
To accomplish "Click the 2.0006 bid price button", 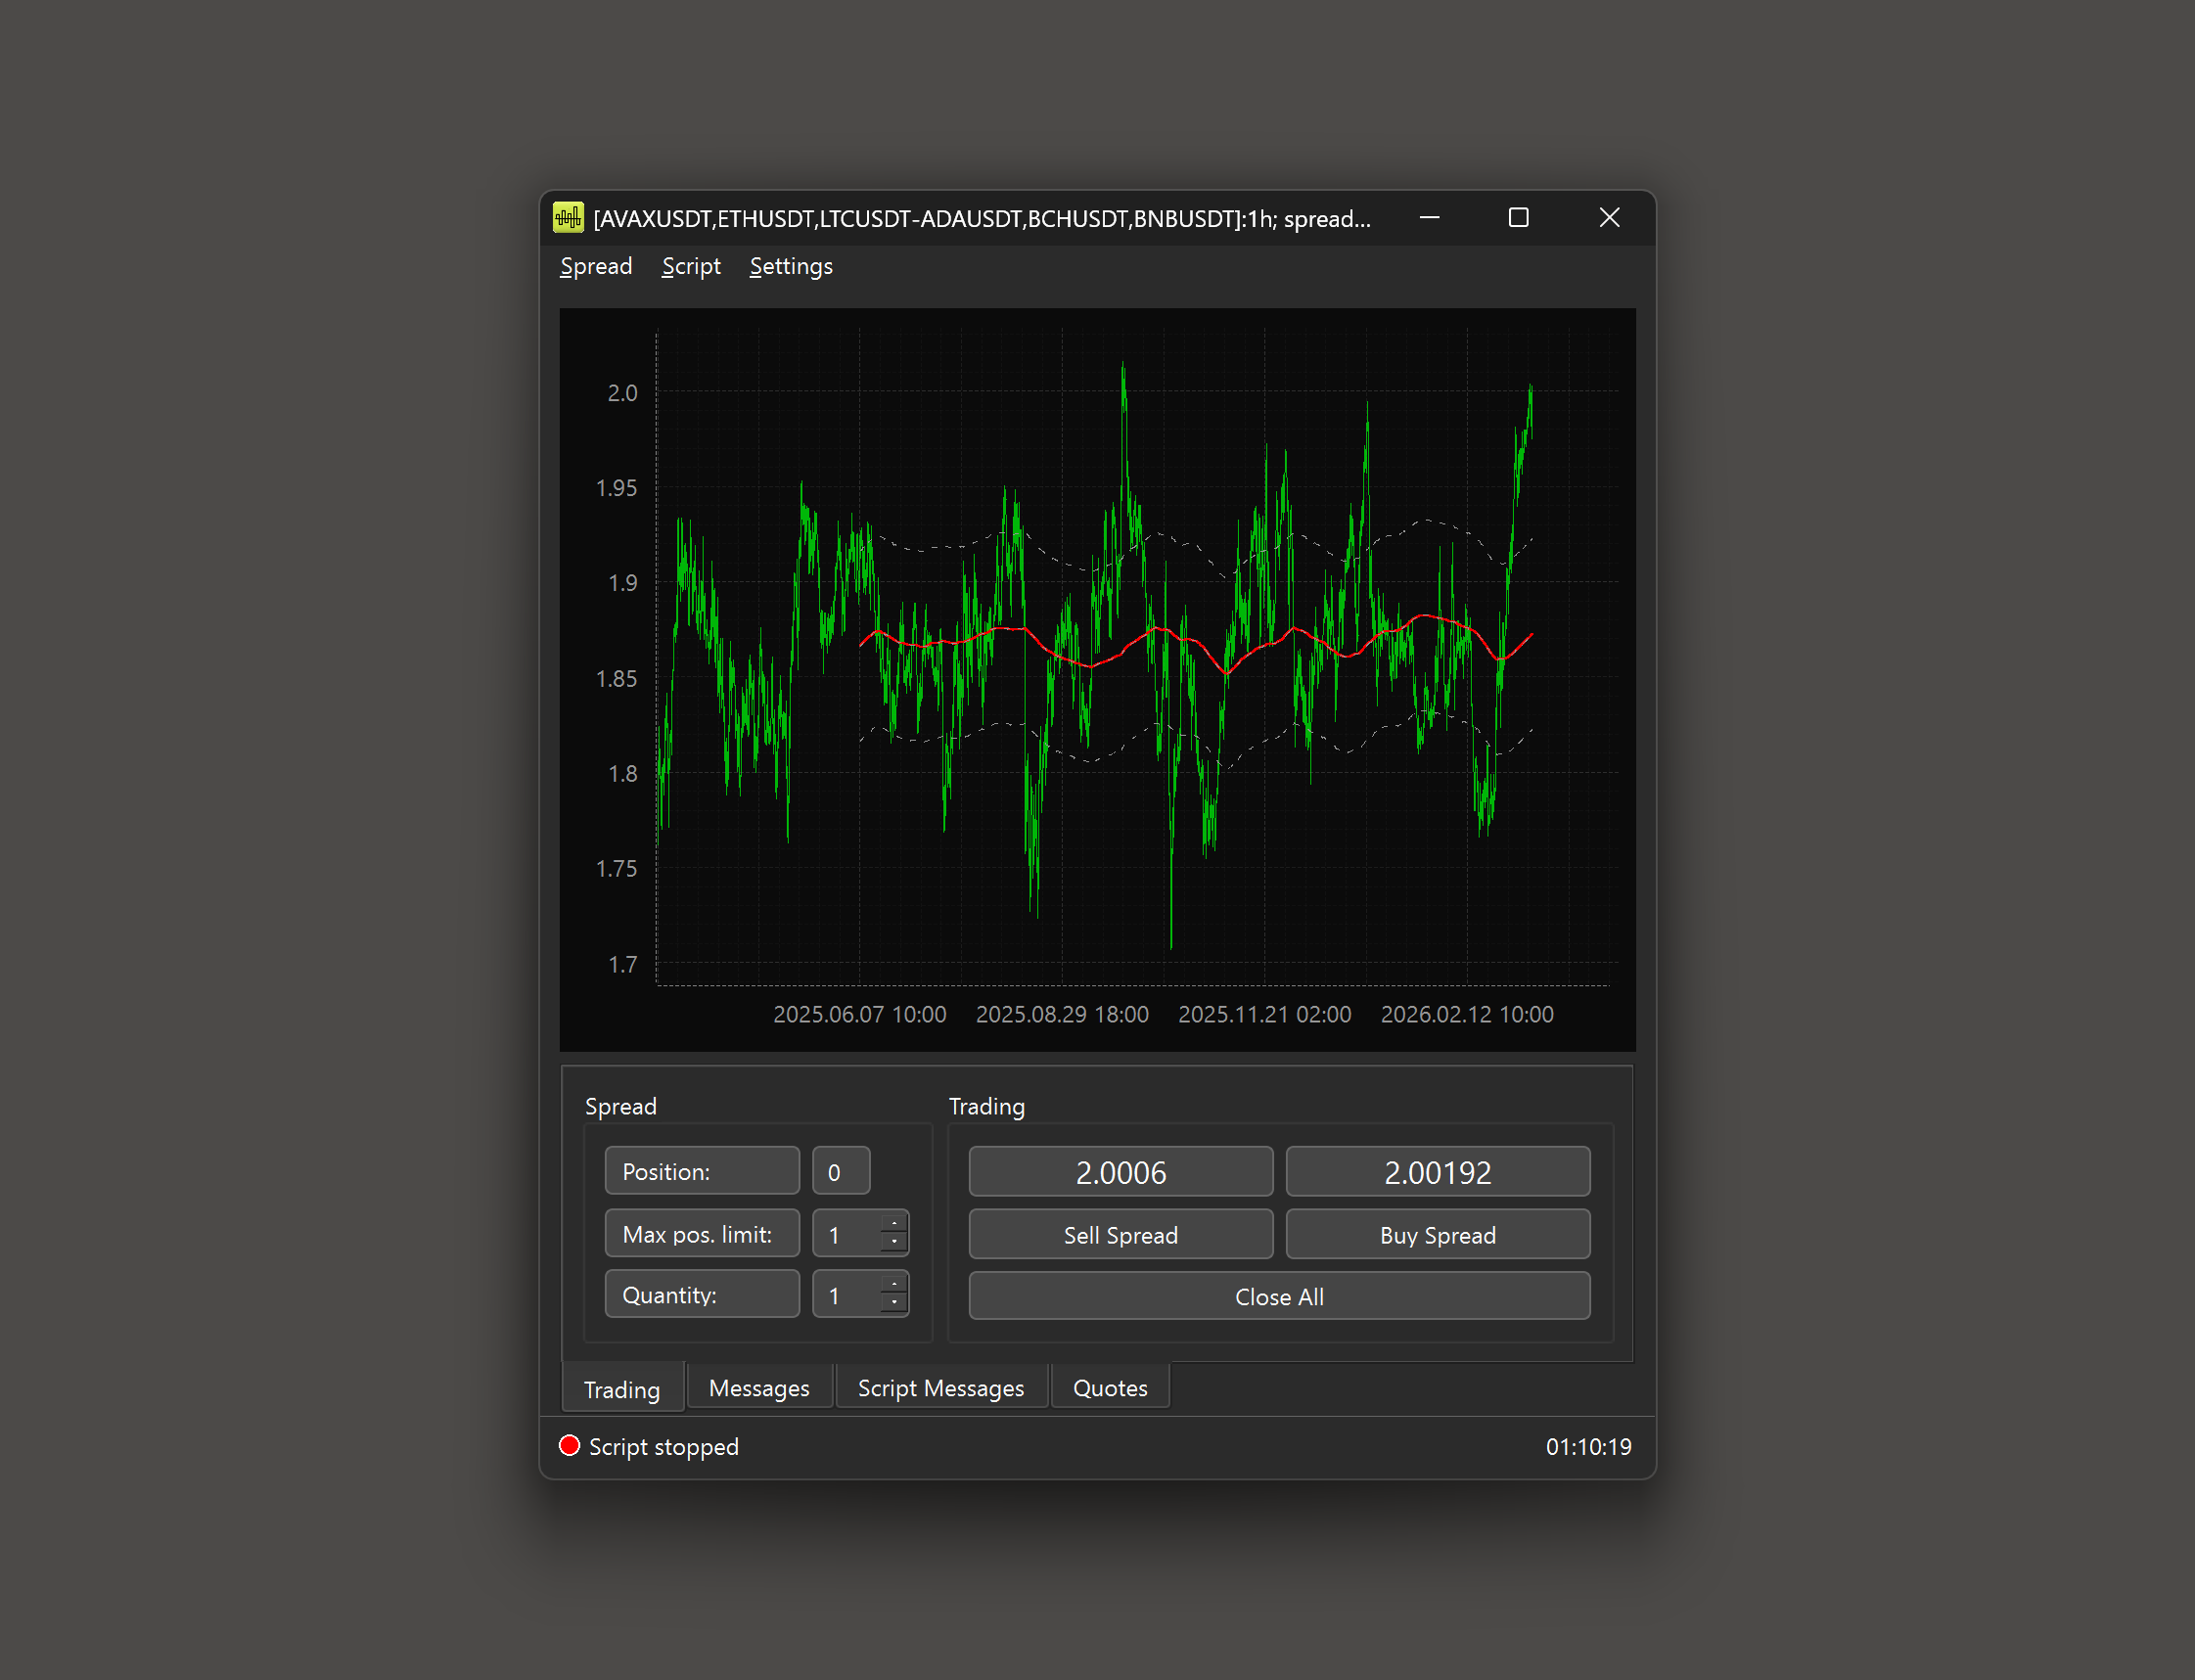I will [x=1120, y=1172].
